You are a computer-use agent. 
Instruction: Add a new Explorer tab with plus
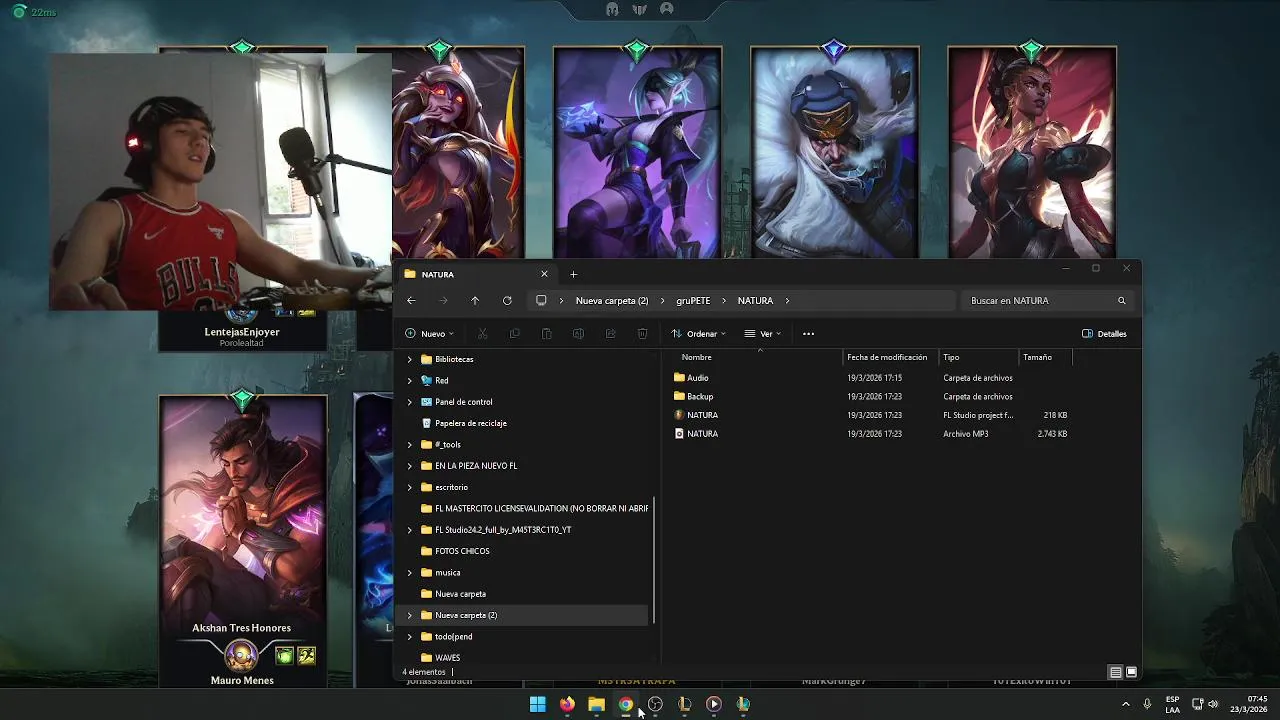click(x=573, y=274)
